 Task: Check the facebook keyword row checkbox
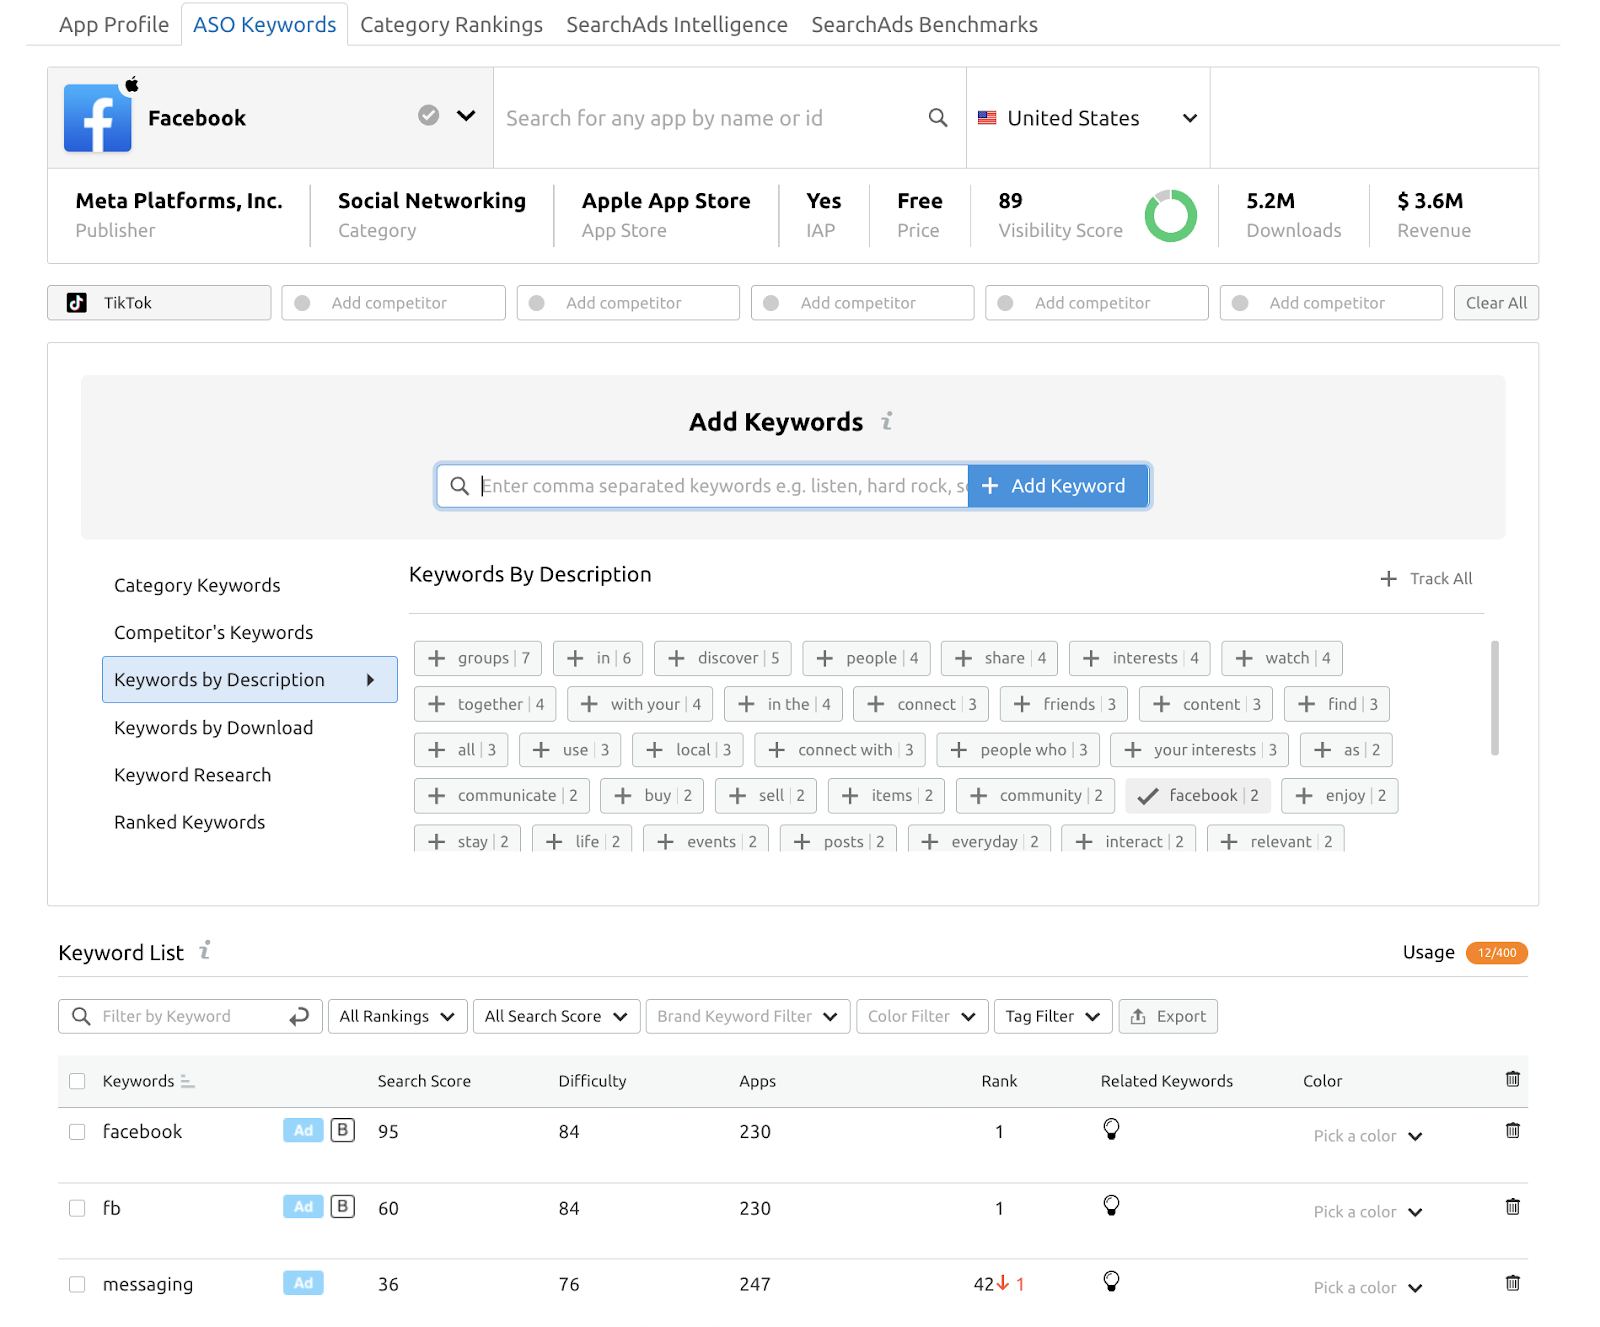pos(77,1131)
